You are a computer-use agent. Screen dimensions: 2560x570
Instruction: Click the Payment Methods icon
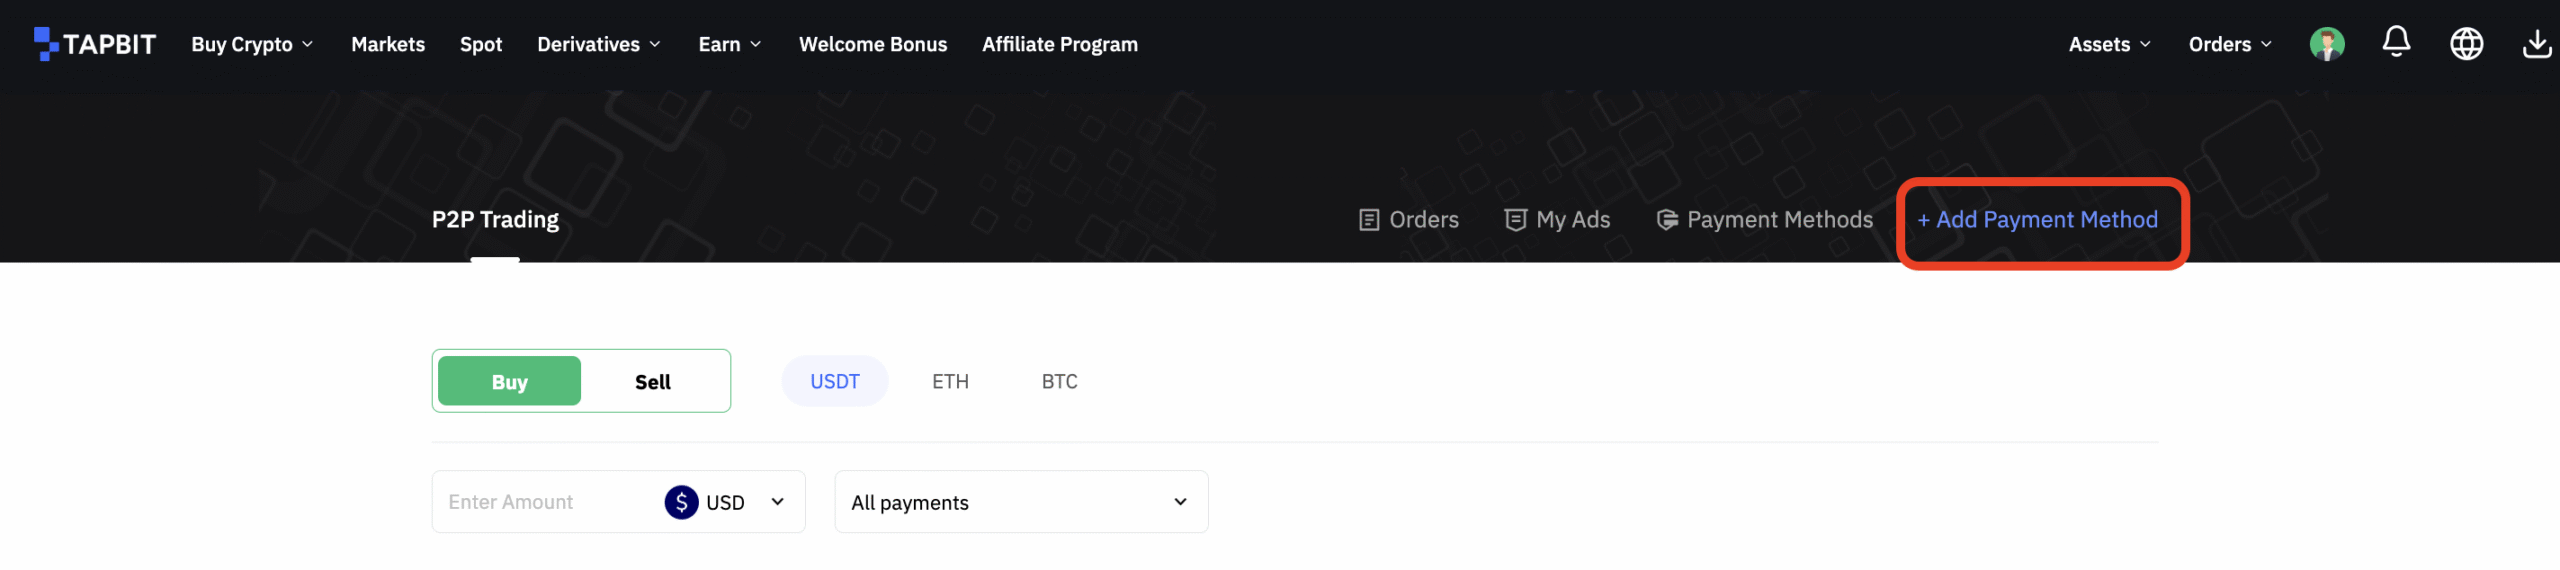point(1667,220)
